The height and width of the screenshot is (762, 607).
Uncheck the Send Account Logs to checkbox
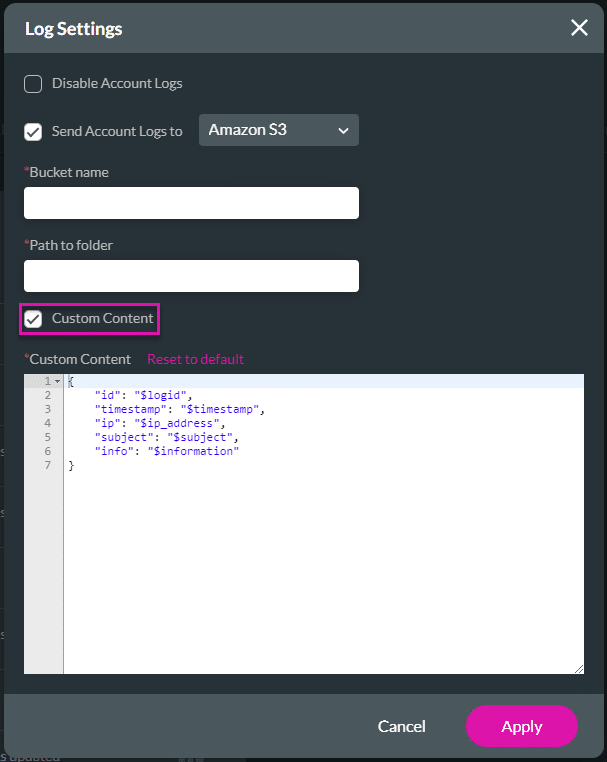[x=33, y=131]
